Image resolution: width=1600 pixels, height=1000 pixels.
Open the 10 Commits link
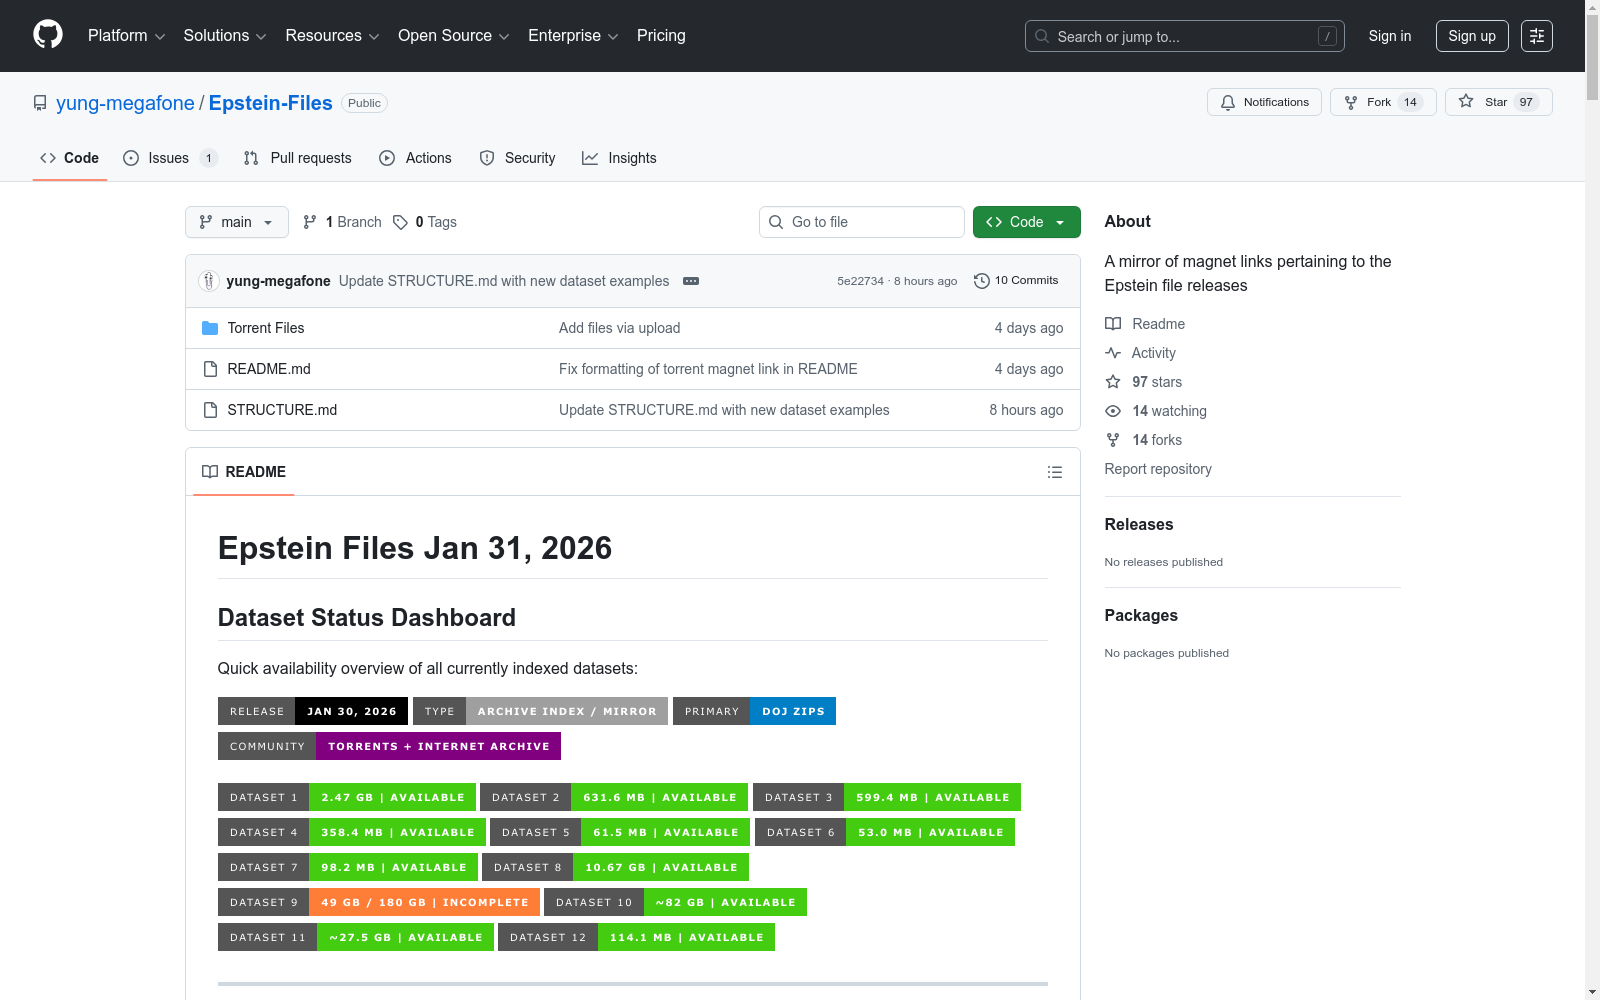[1017, 281]
